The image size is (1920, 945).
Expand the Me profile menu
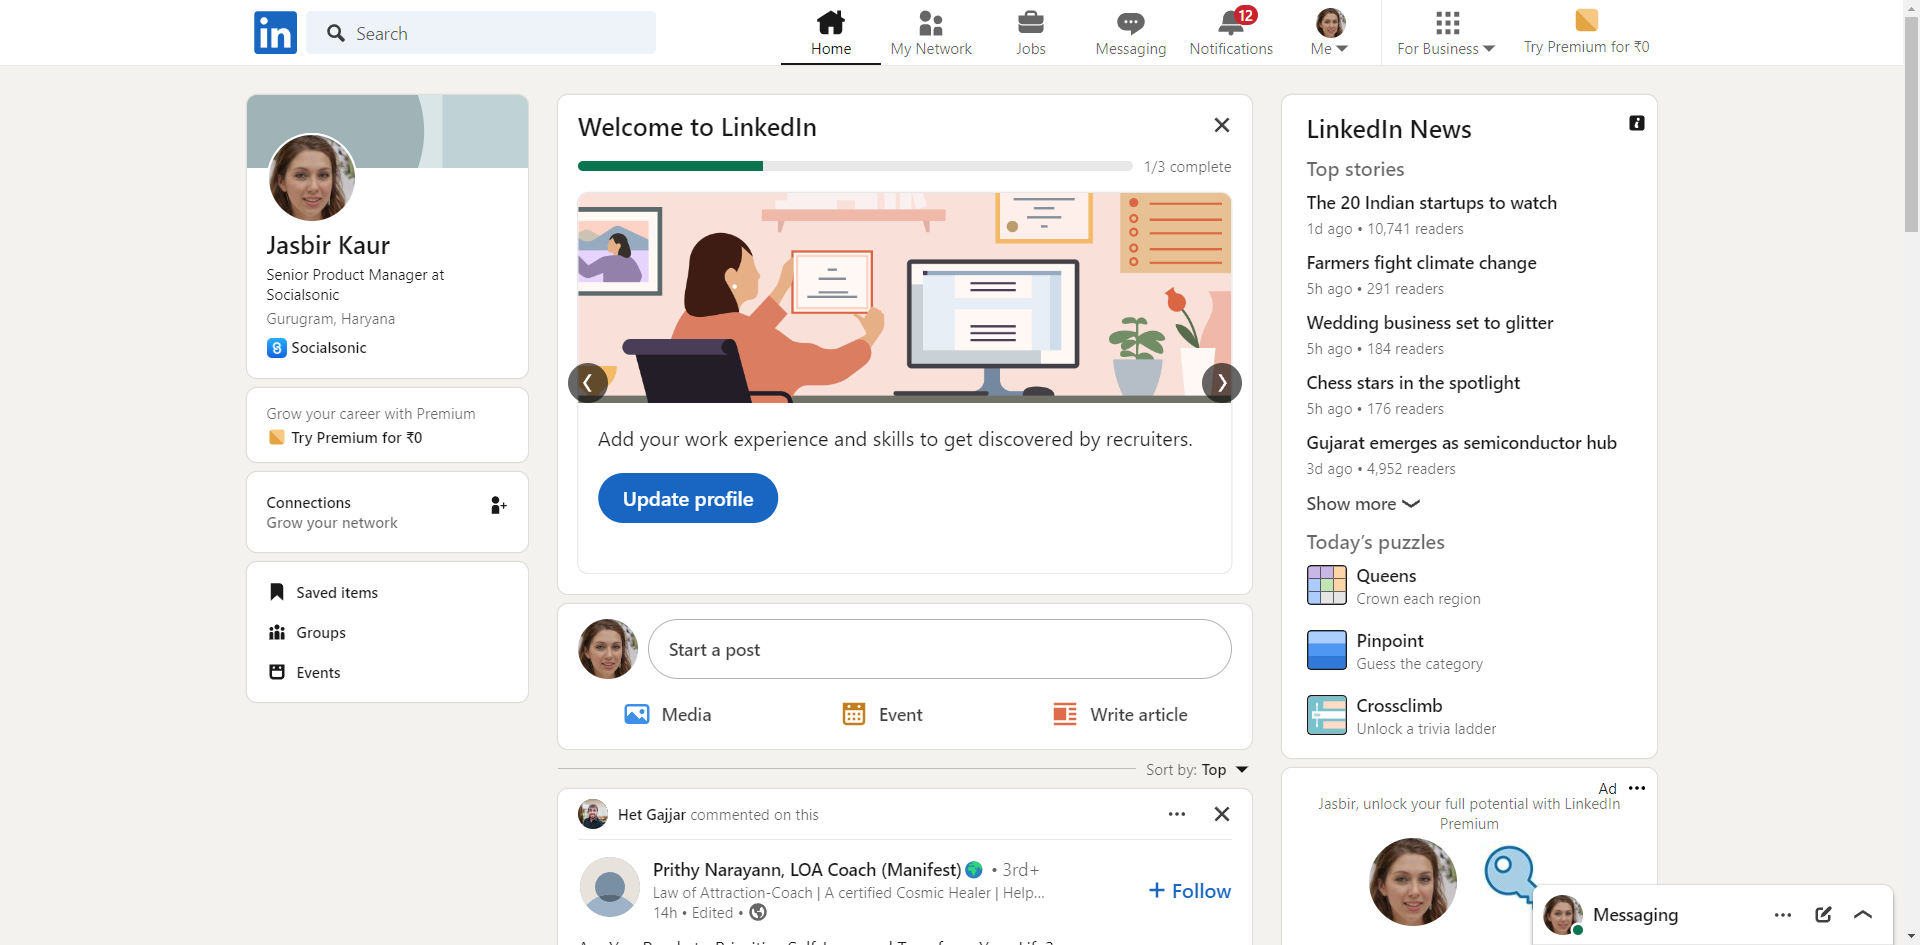[x=1330, y=33]
